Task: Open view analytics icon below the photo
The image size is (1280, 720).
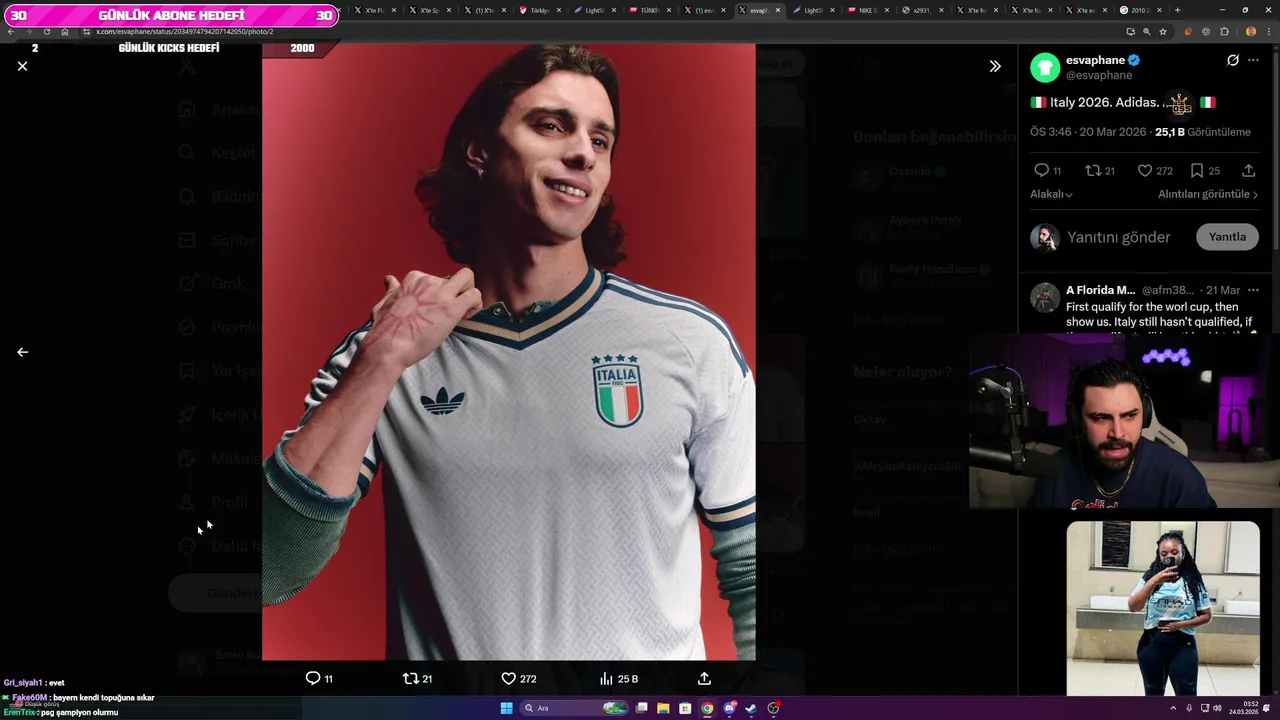Action: pos(606,678)
